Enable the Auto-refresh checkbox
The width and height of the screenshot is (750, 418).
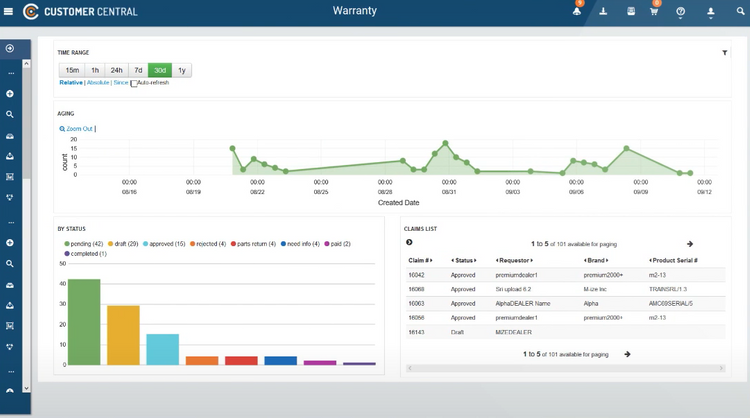(x=134, y=83)
